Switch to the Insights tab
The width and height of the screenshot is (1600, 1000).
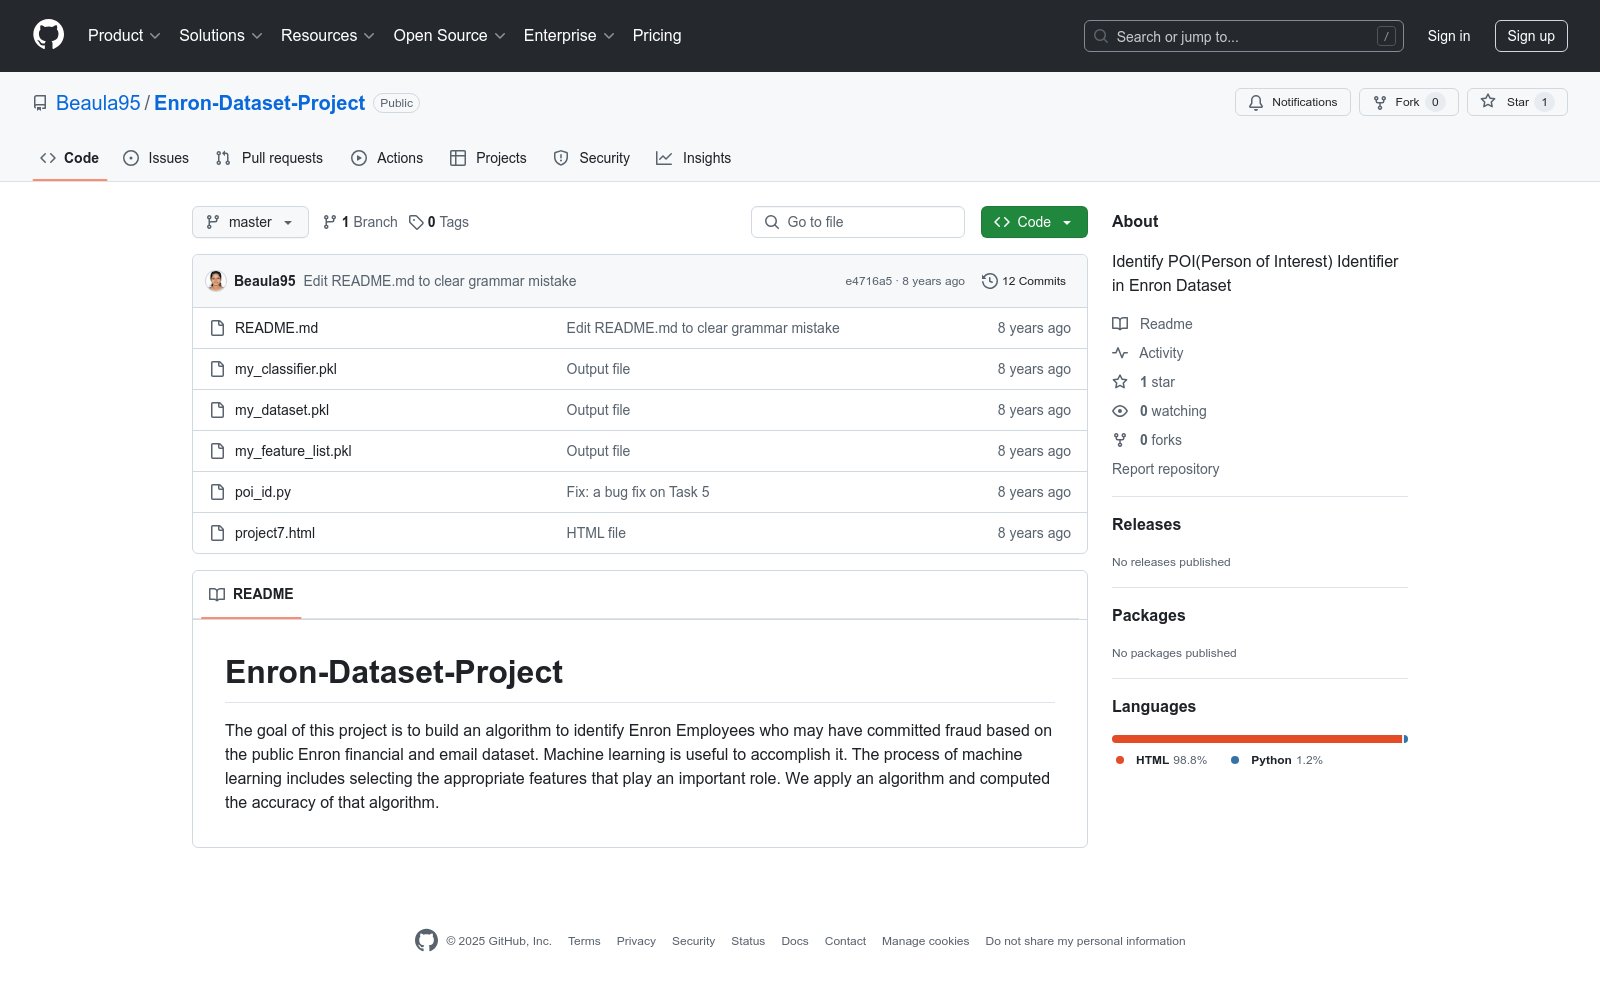tap(694, 158)
